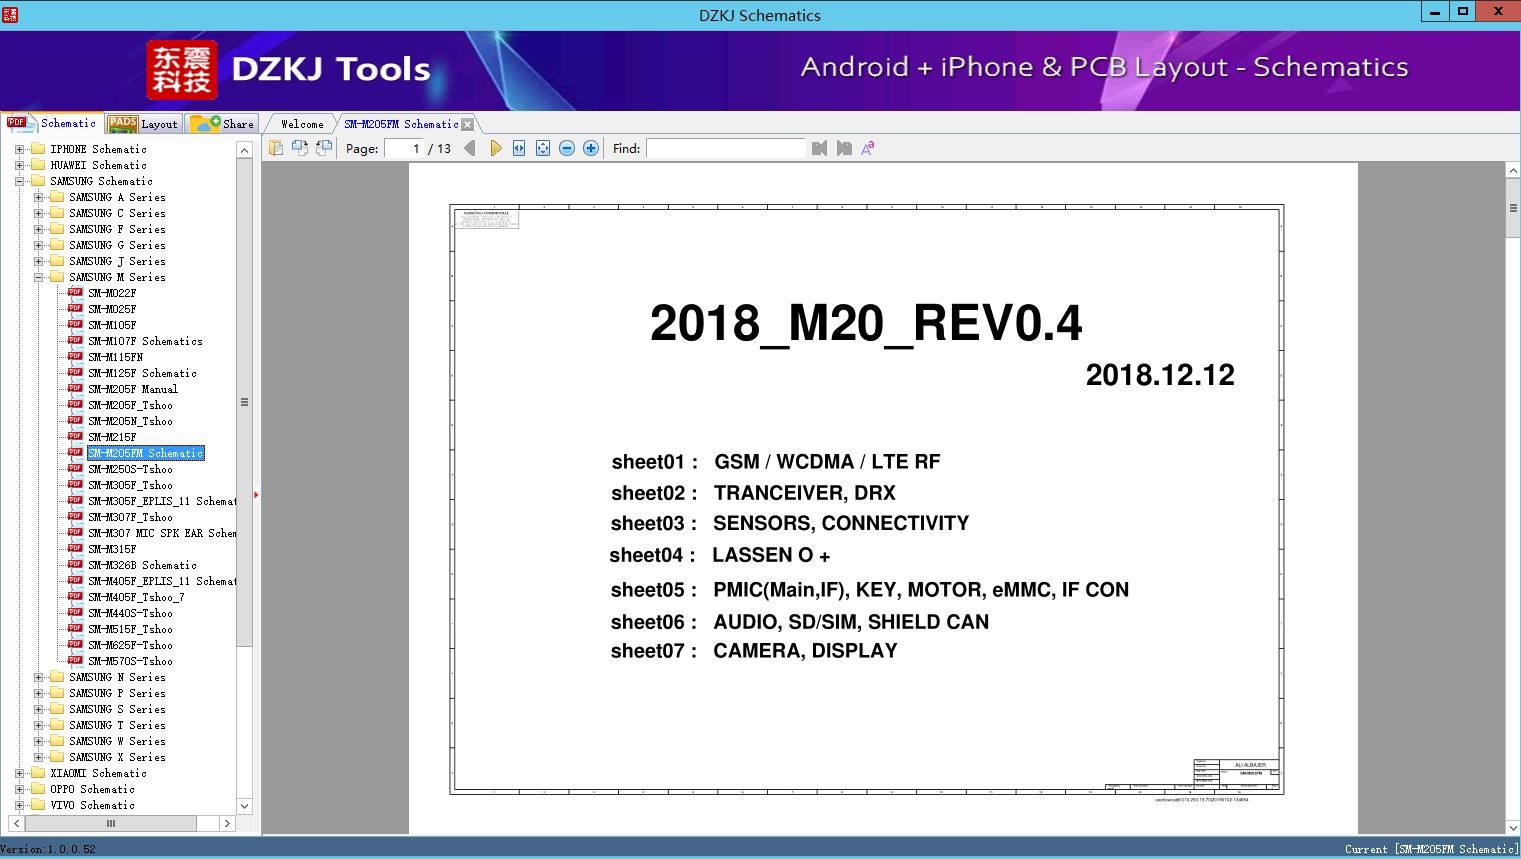Close the SM-M205FM Schematic tab
Screen dimensions: 1521x859
click(x=468, y=124)
